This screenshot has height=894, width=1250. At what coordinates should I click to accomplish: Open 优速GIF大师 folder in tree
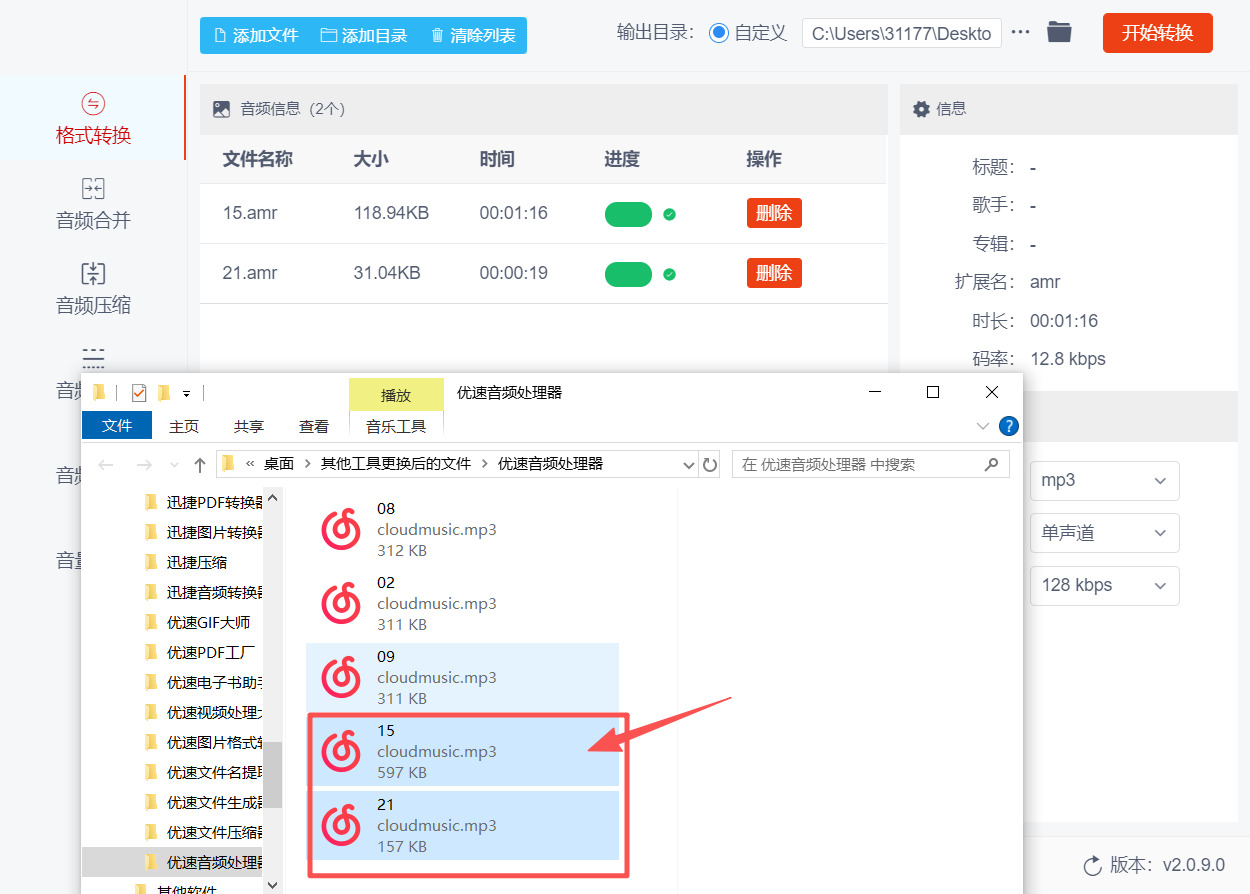[x=197, y=622]
